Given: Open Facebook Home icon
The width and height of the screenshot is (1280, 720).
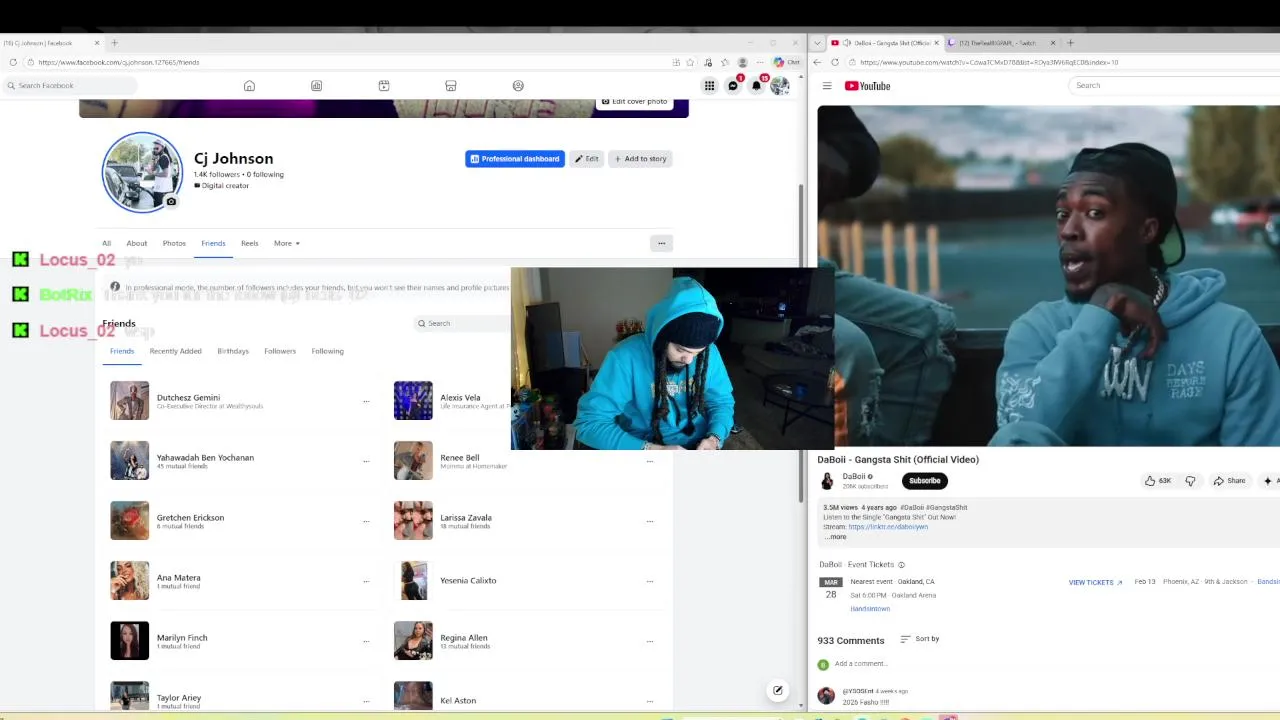Looking at the screenshot, I should click(x=249, y=86).
